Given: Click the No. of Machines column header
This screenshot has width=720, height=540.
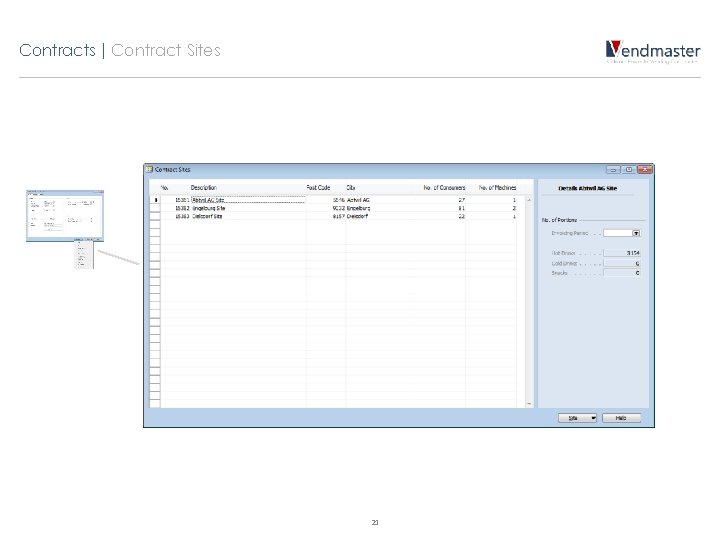Looking at the screenshot, I should pos(497,187).
